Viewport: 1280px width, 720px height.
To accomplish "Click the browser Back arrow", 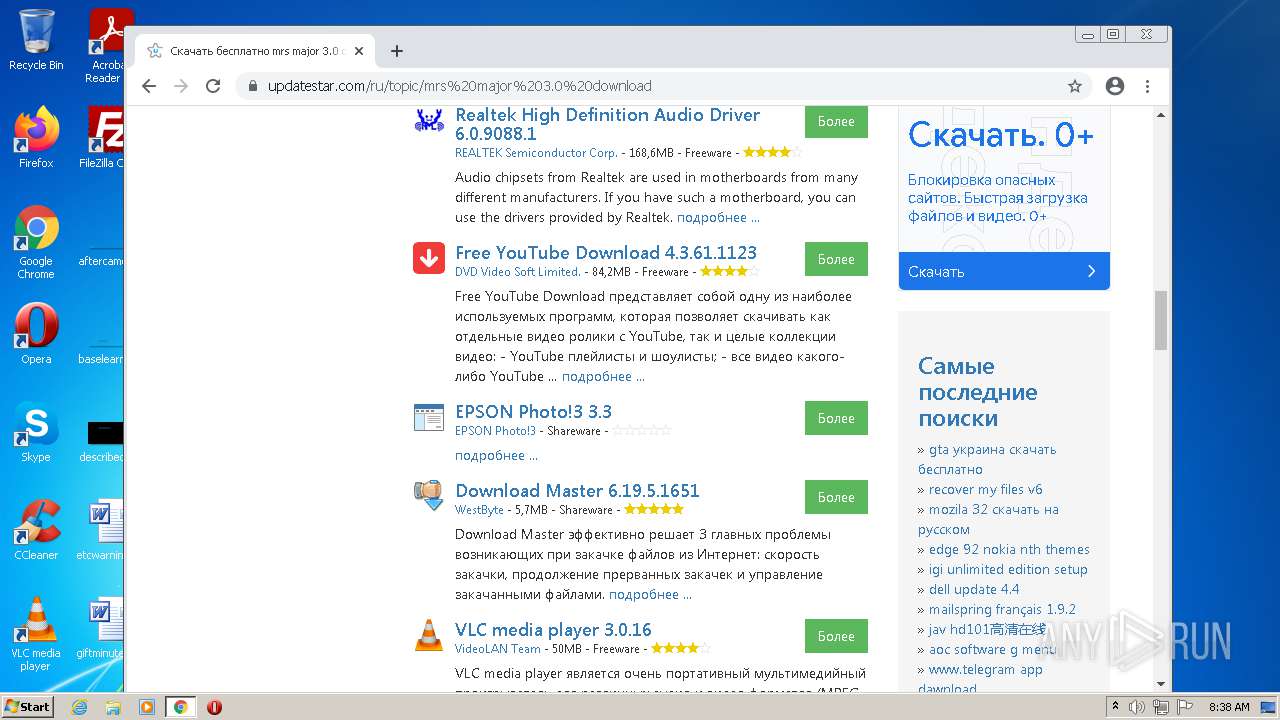I will (x=149, y=86).
